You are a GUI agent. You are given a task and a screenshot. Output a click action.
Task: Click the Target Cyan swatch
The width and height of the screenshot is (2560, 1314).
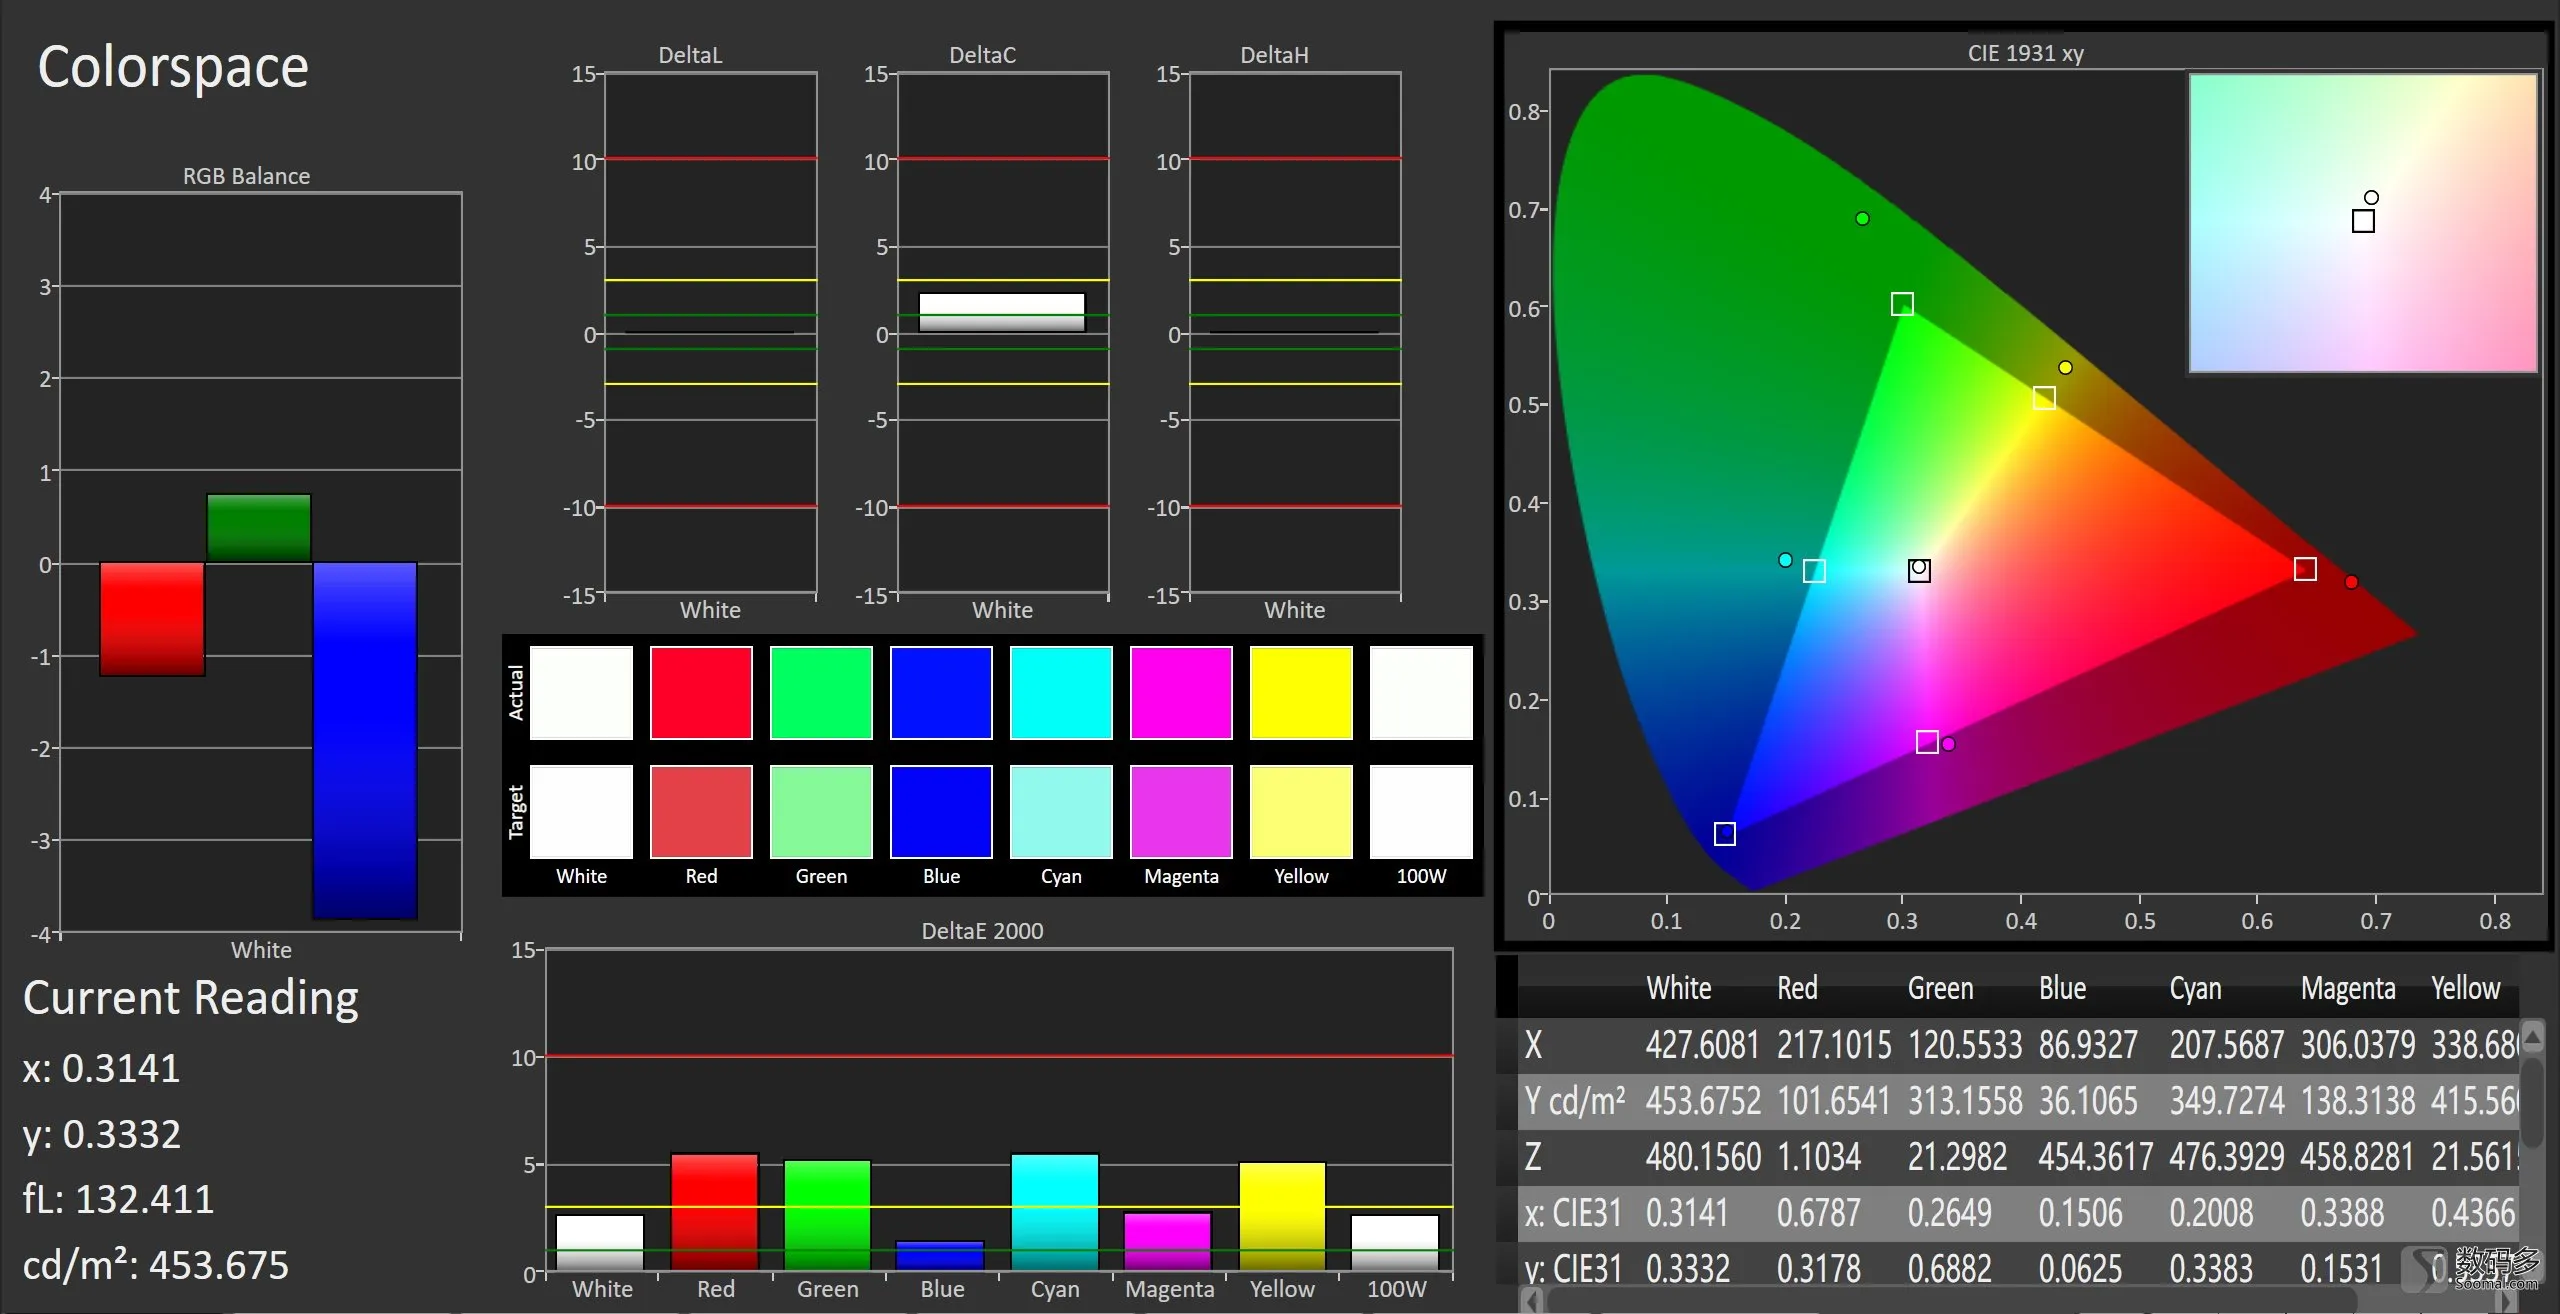[1061, 812]
